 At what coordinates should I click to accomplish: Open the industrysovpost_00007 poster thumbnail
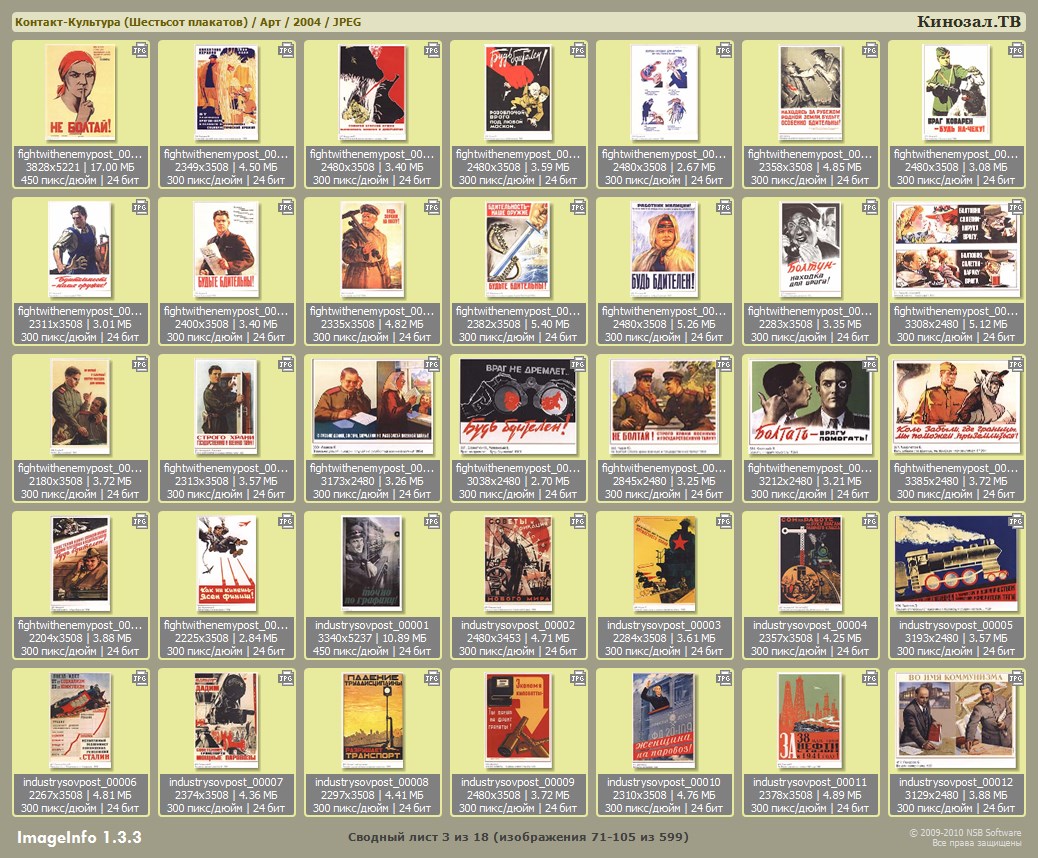[x=226, y=720]
